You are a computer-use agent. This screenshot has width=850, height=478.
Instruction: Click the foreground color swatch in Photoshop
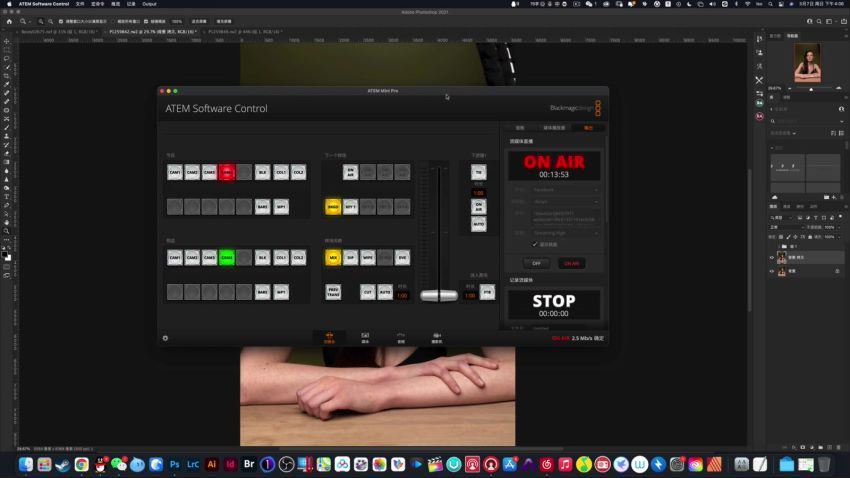(x=5, y=255)
